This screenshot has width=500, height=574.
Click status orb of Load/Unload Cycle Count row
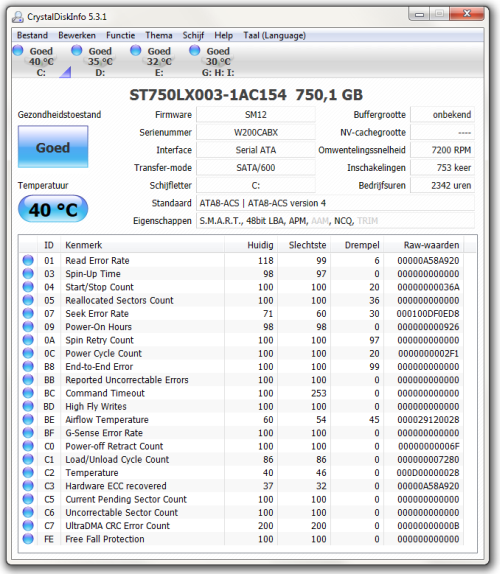pos(28,459)
